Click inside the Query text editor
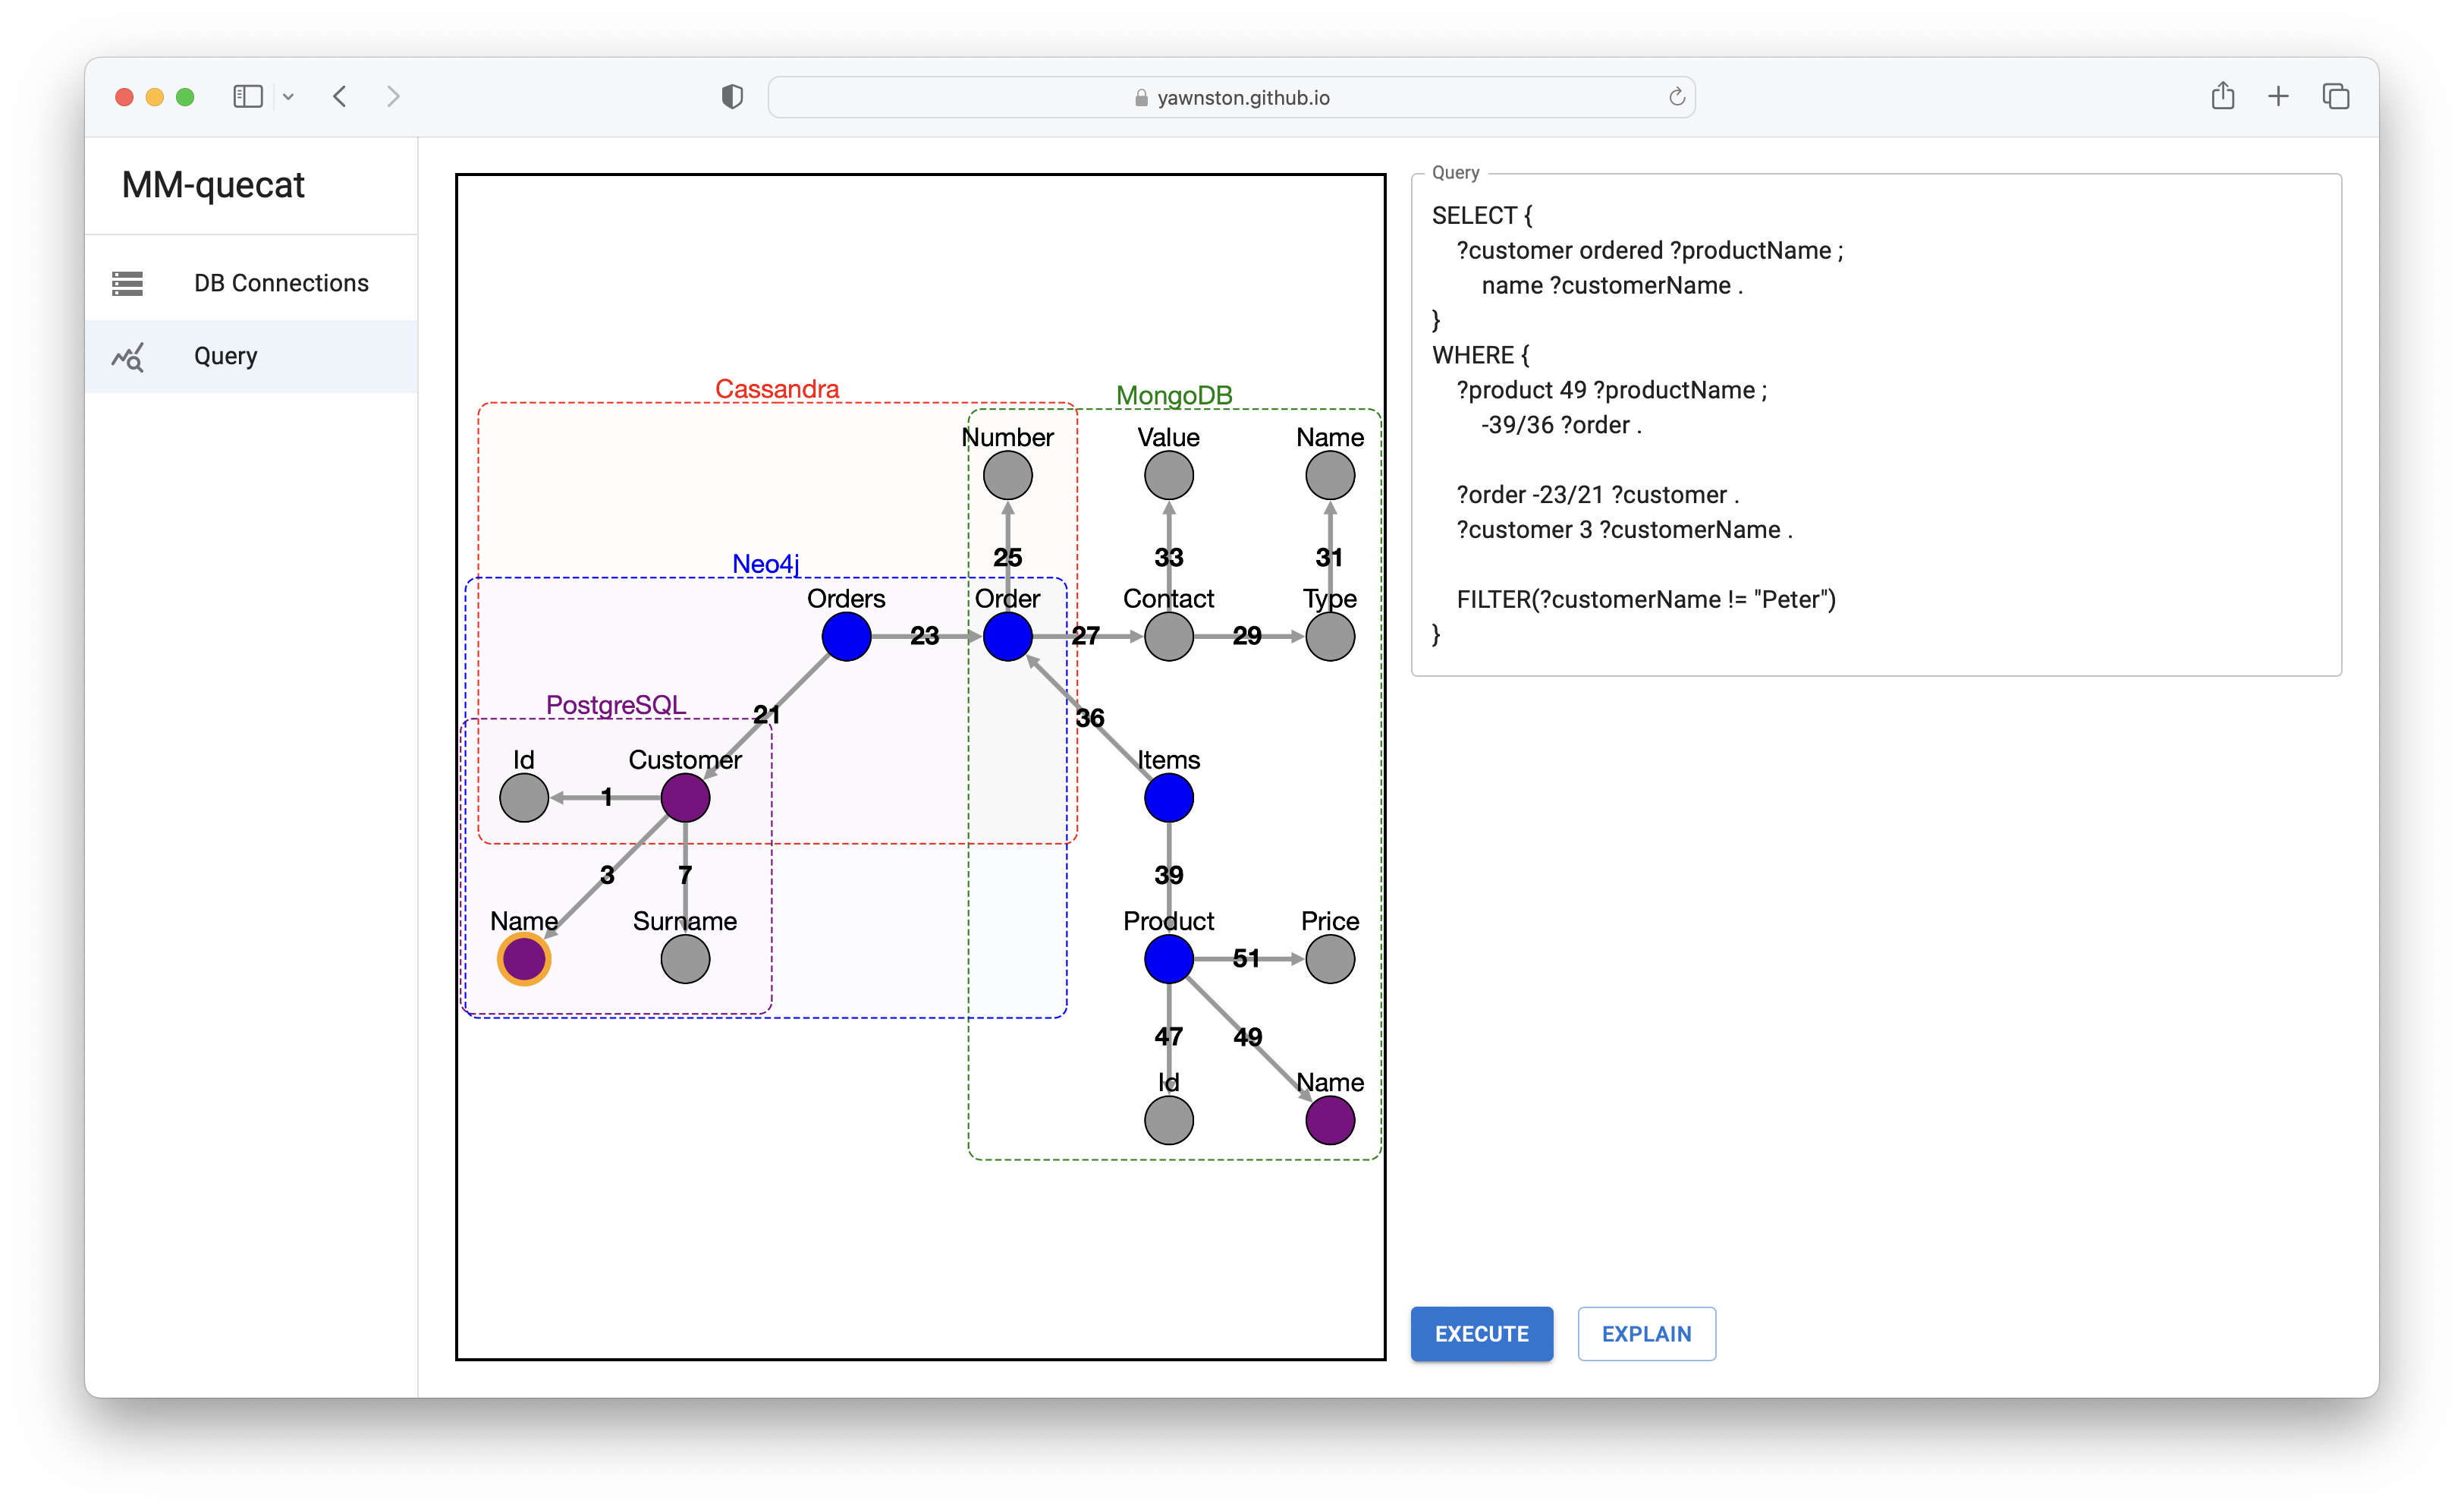Image resolution: width=2464 pixels, height=1510 pixels. point(1876,425)
